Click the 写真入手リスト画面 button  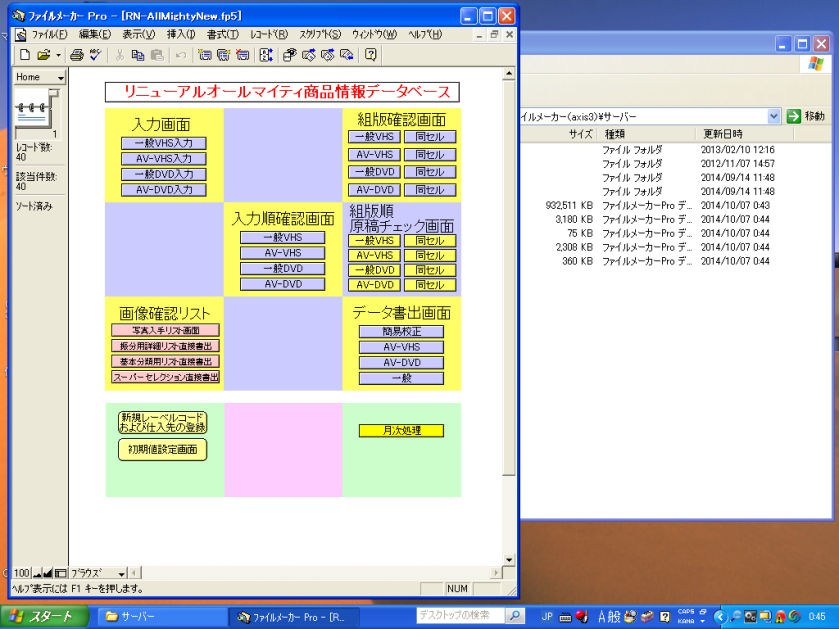coord(165,331)
